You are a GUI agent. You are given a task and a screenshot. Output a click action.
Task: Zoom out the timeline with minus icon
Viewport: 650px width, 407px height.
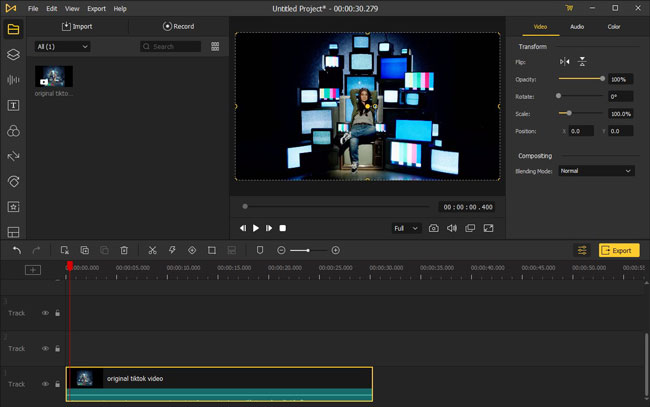pos(281,250)
